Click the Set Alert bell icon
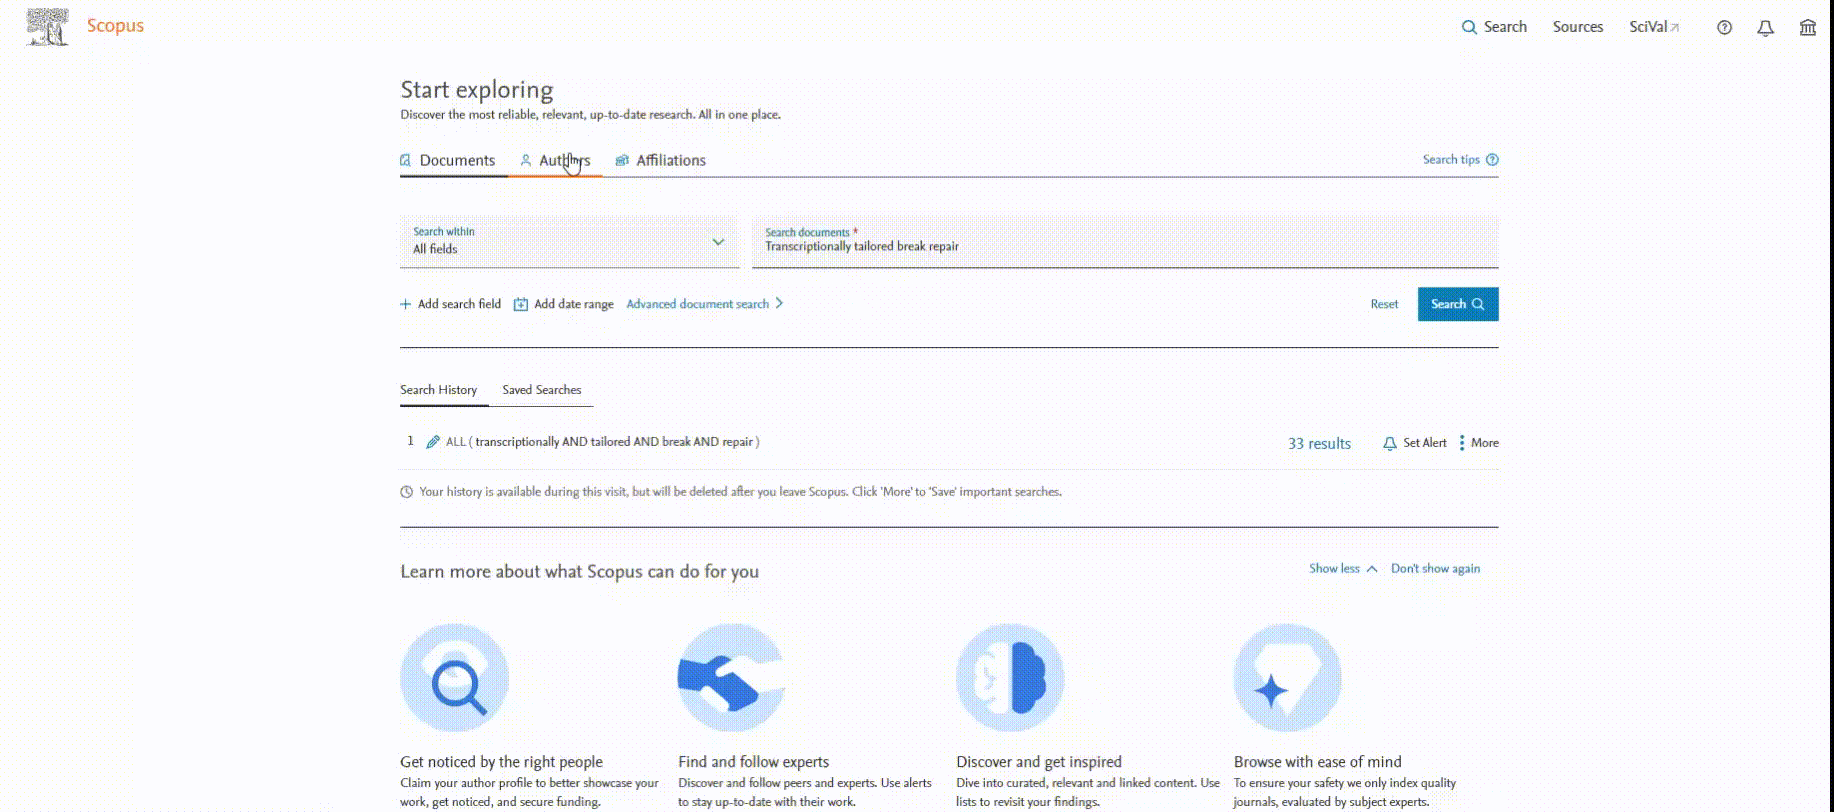 (1390, 443)
